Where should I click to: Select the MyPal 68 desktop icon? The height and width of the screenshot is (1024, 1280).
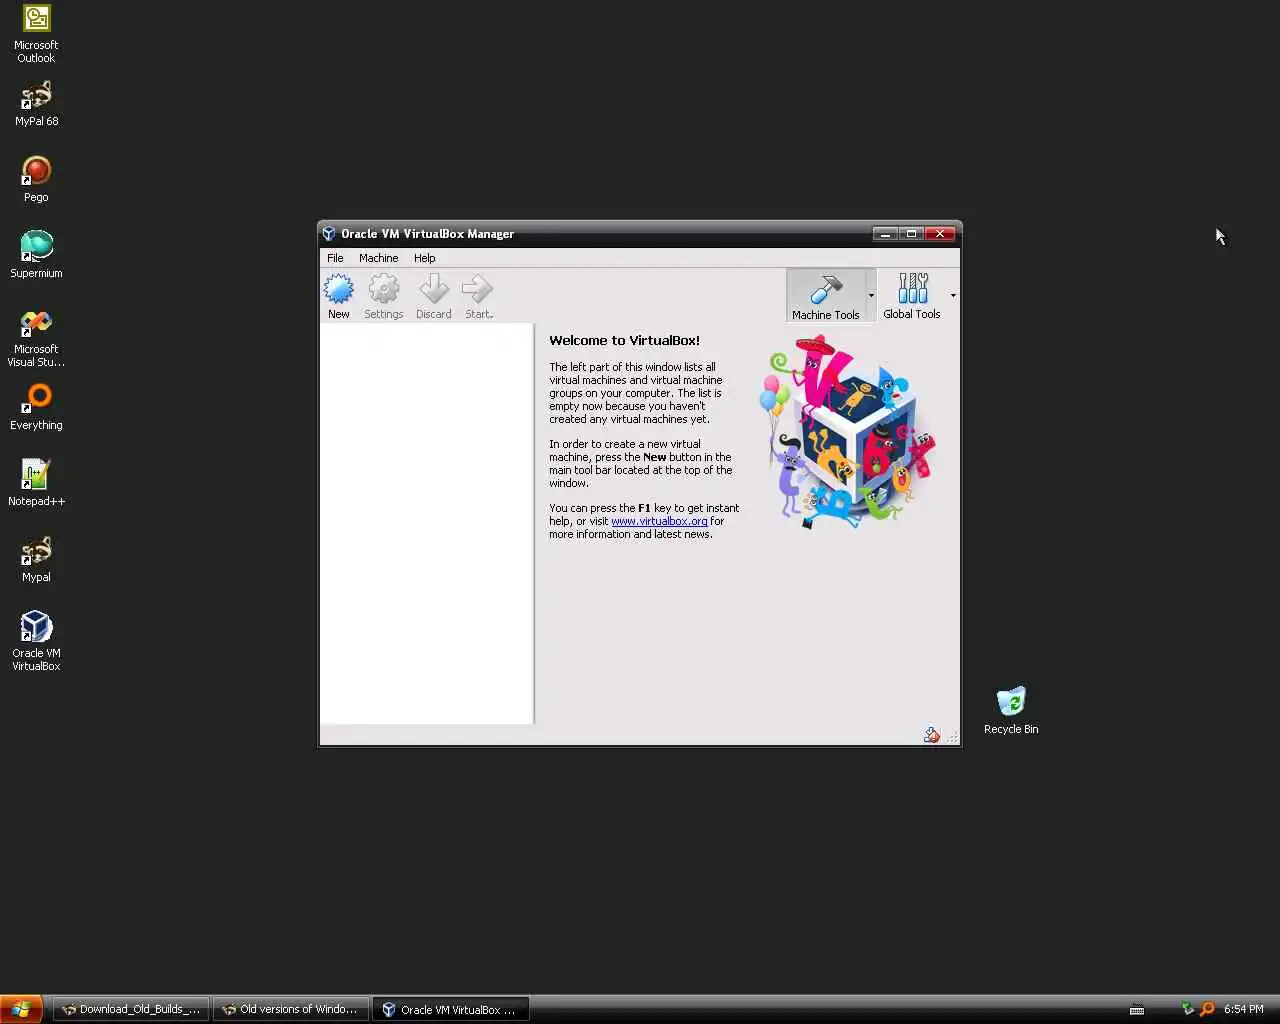[x=36, y=104]
